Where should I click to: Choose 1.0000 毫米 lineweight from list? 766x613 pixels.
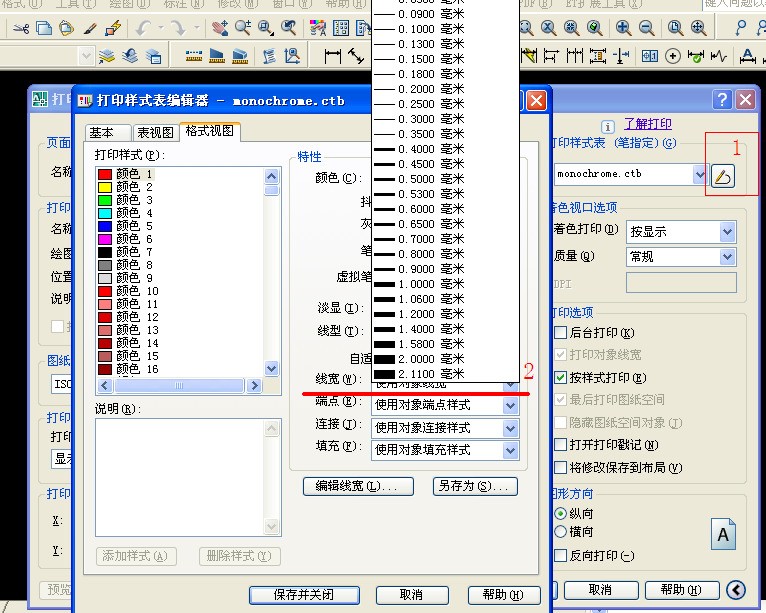pos(445,284)
